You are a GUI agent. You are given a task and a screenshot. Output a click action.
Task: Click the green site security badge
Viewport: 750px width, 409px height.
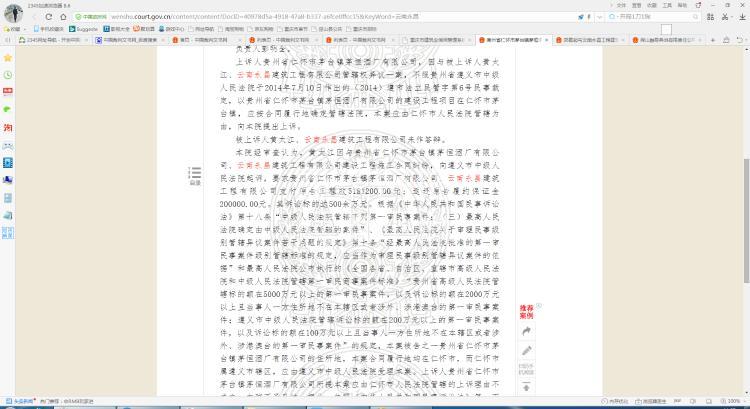[91, 17]
